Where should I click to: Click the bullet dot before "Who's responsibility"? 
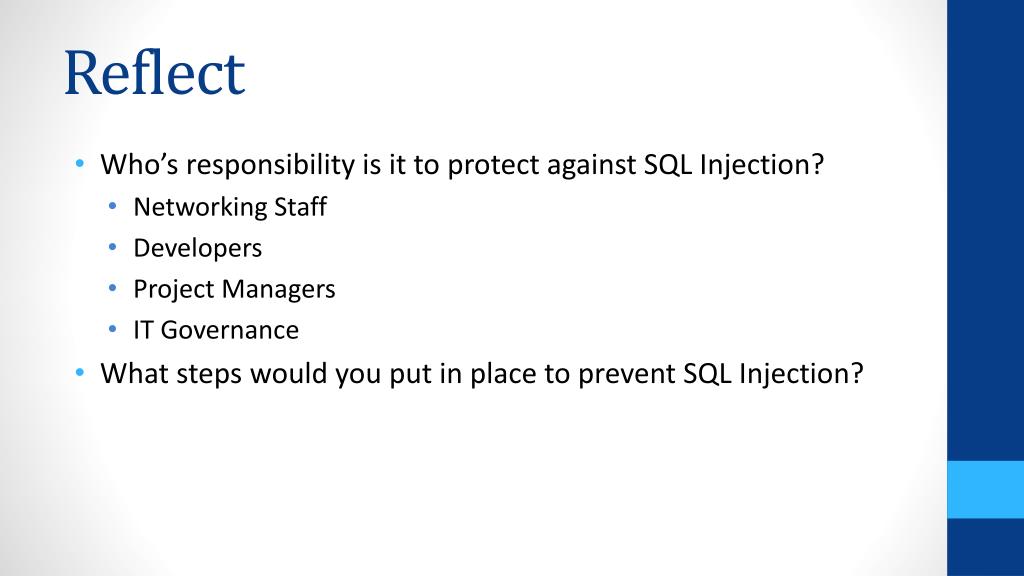point(80,163)
